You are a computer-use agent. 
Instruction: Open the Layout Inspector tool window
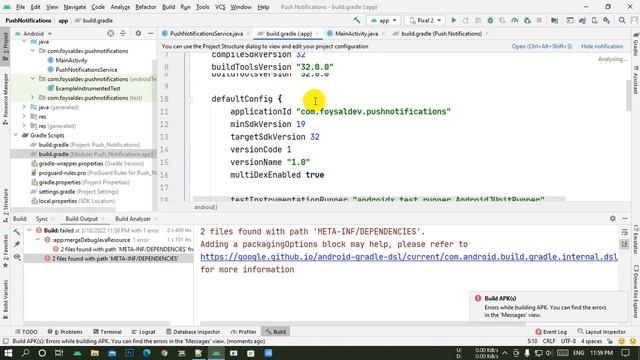coord(601,332)
